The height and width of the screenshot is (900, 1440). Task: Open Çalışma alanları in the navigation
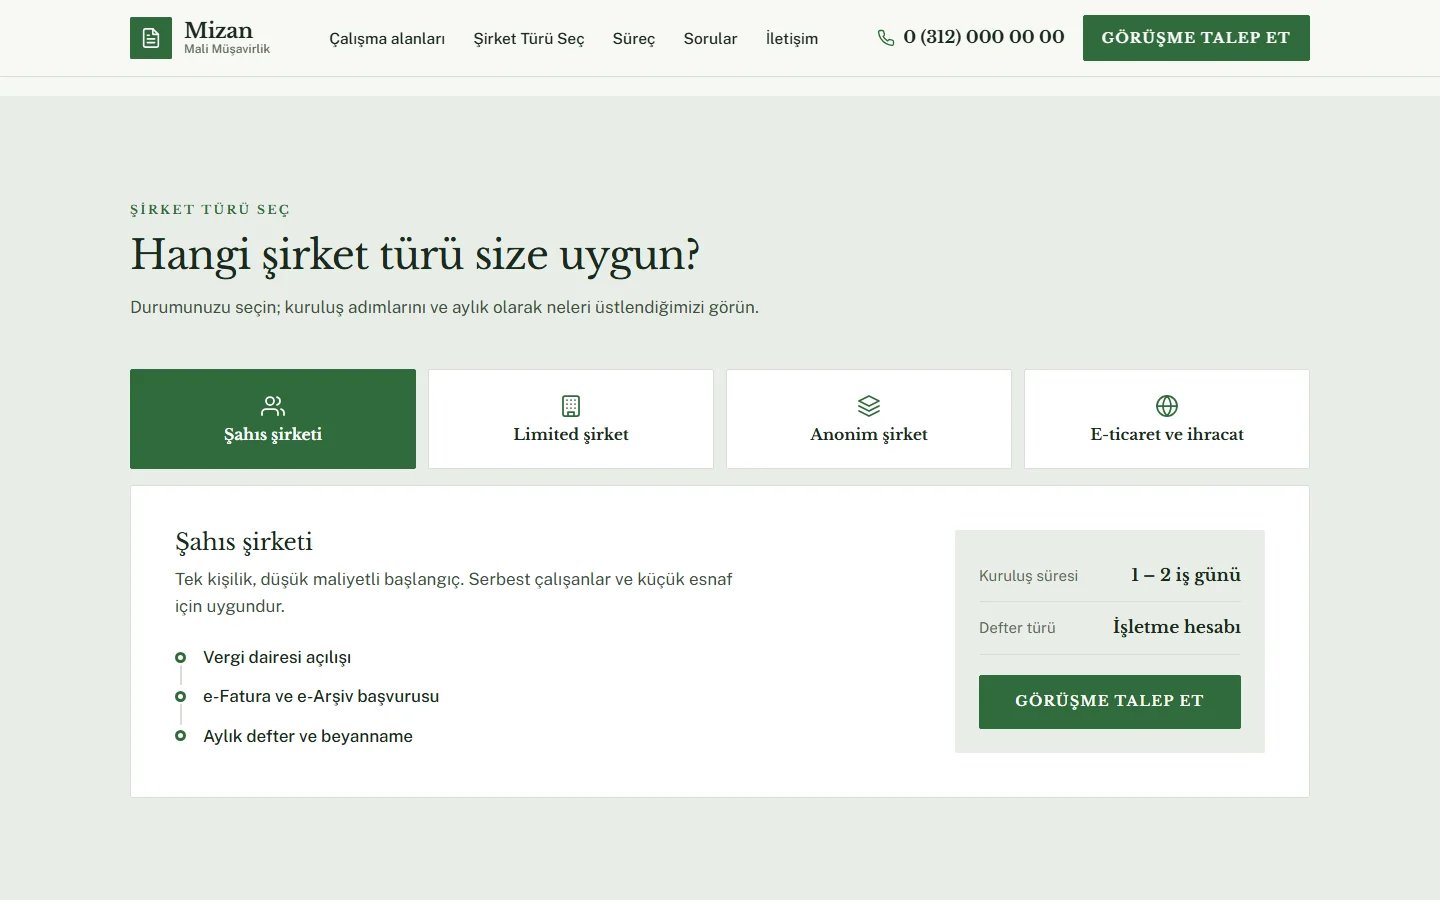[387, 38]
